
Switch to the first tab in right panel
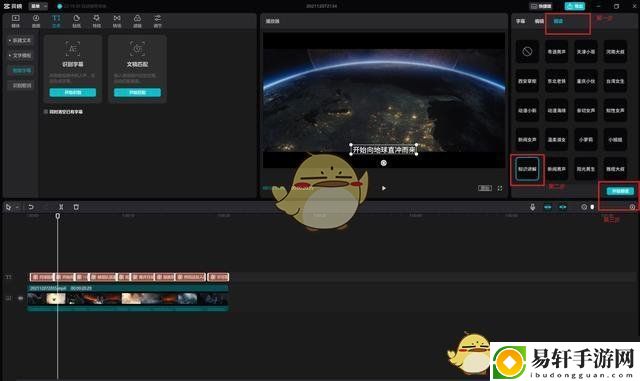[520, 21]
